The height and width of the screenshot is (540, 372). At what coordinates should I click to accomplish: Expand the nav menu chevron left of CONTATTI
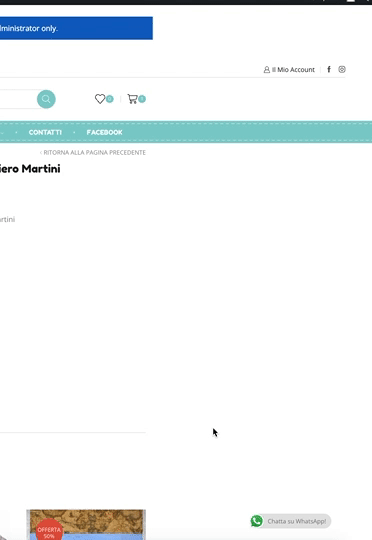pyautogui.click(x=2, y=133)
